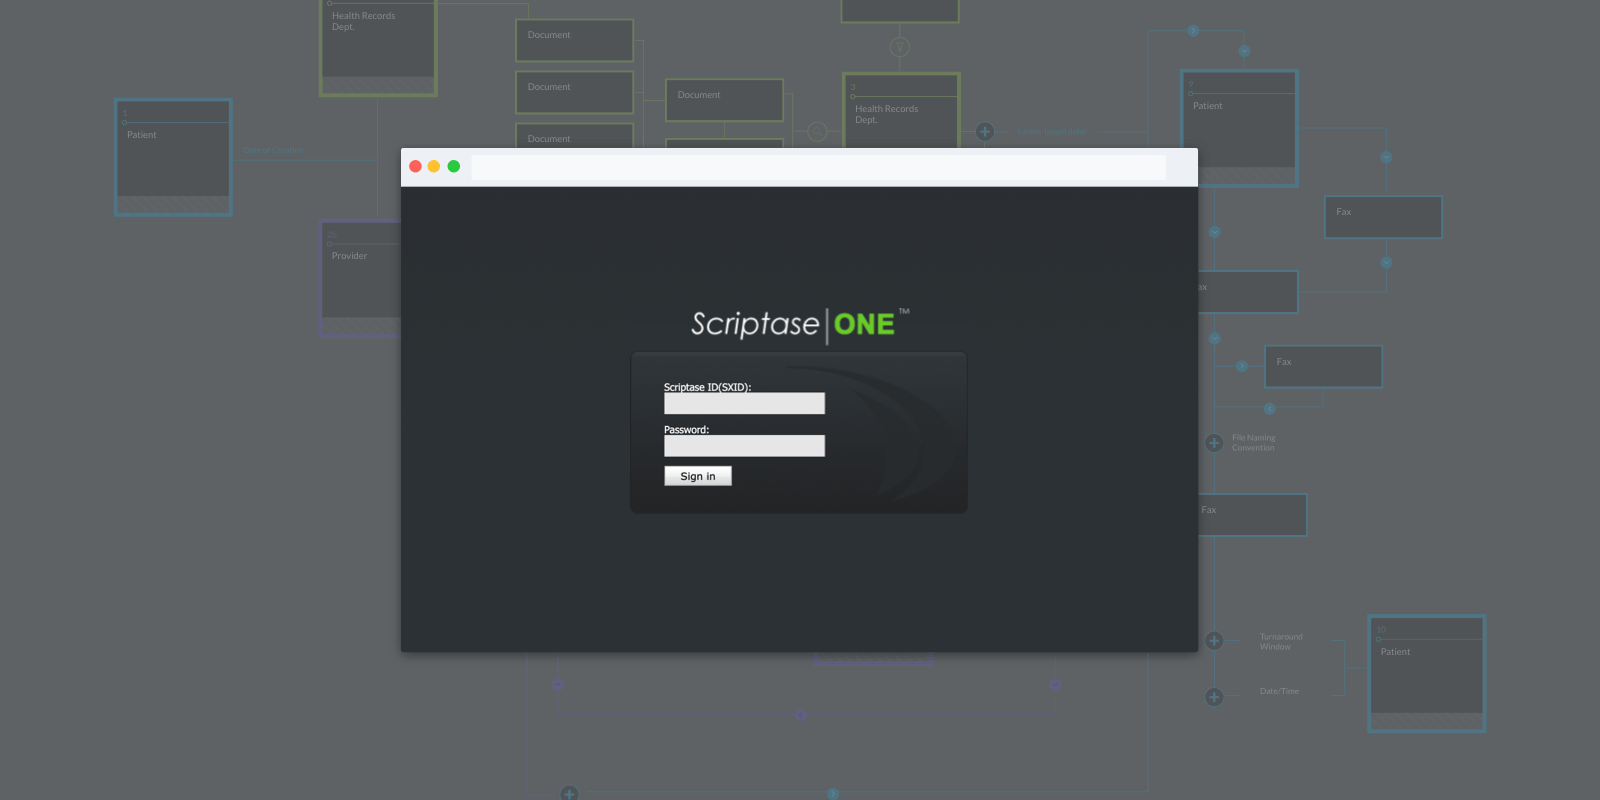
Task: Click plus icon beside Date/Time label
Action: tap(1214, 697)
